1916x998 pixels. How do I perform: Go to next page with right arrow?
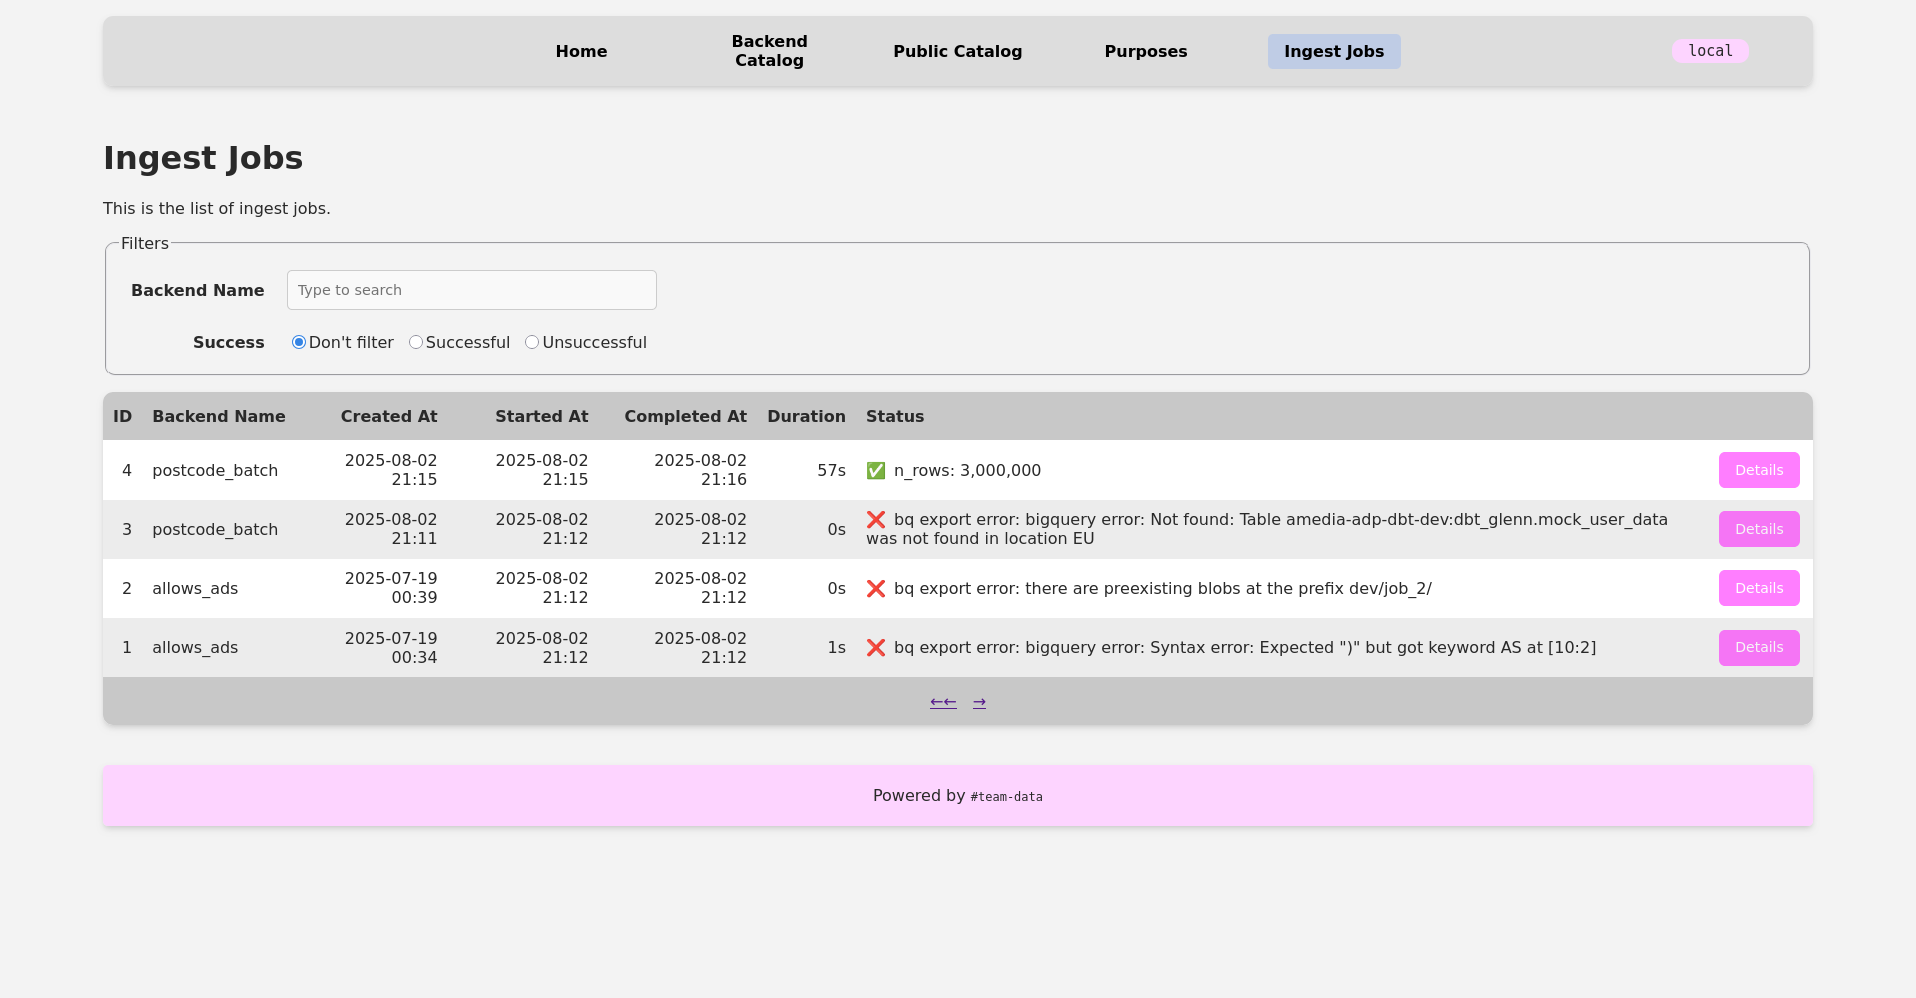979,702
